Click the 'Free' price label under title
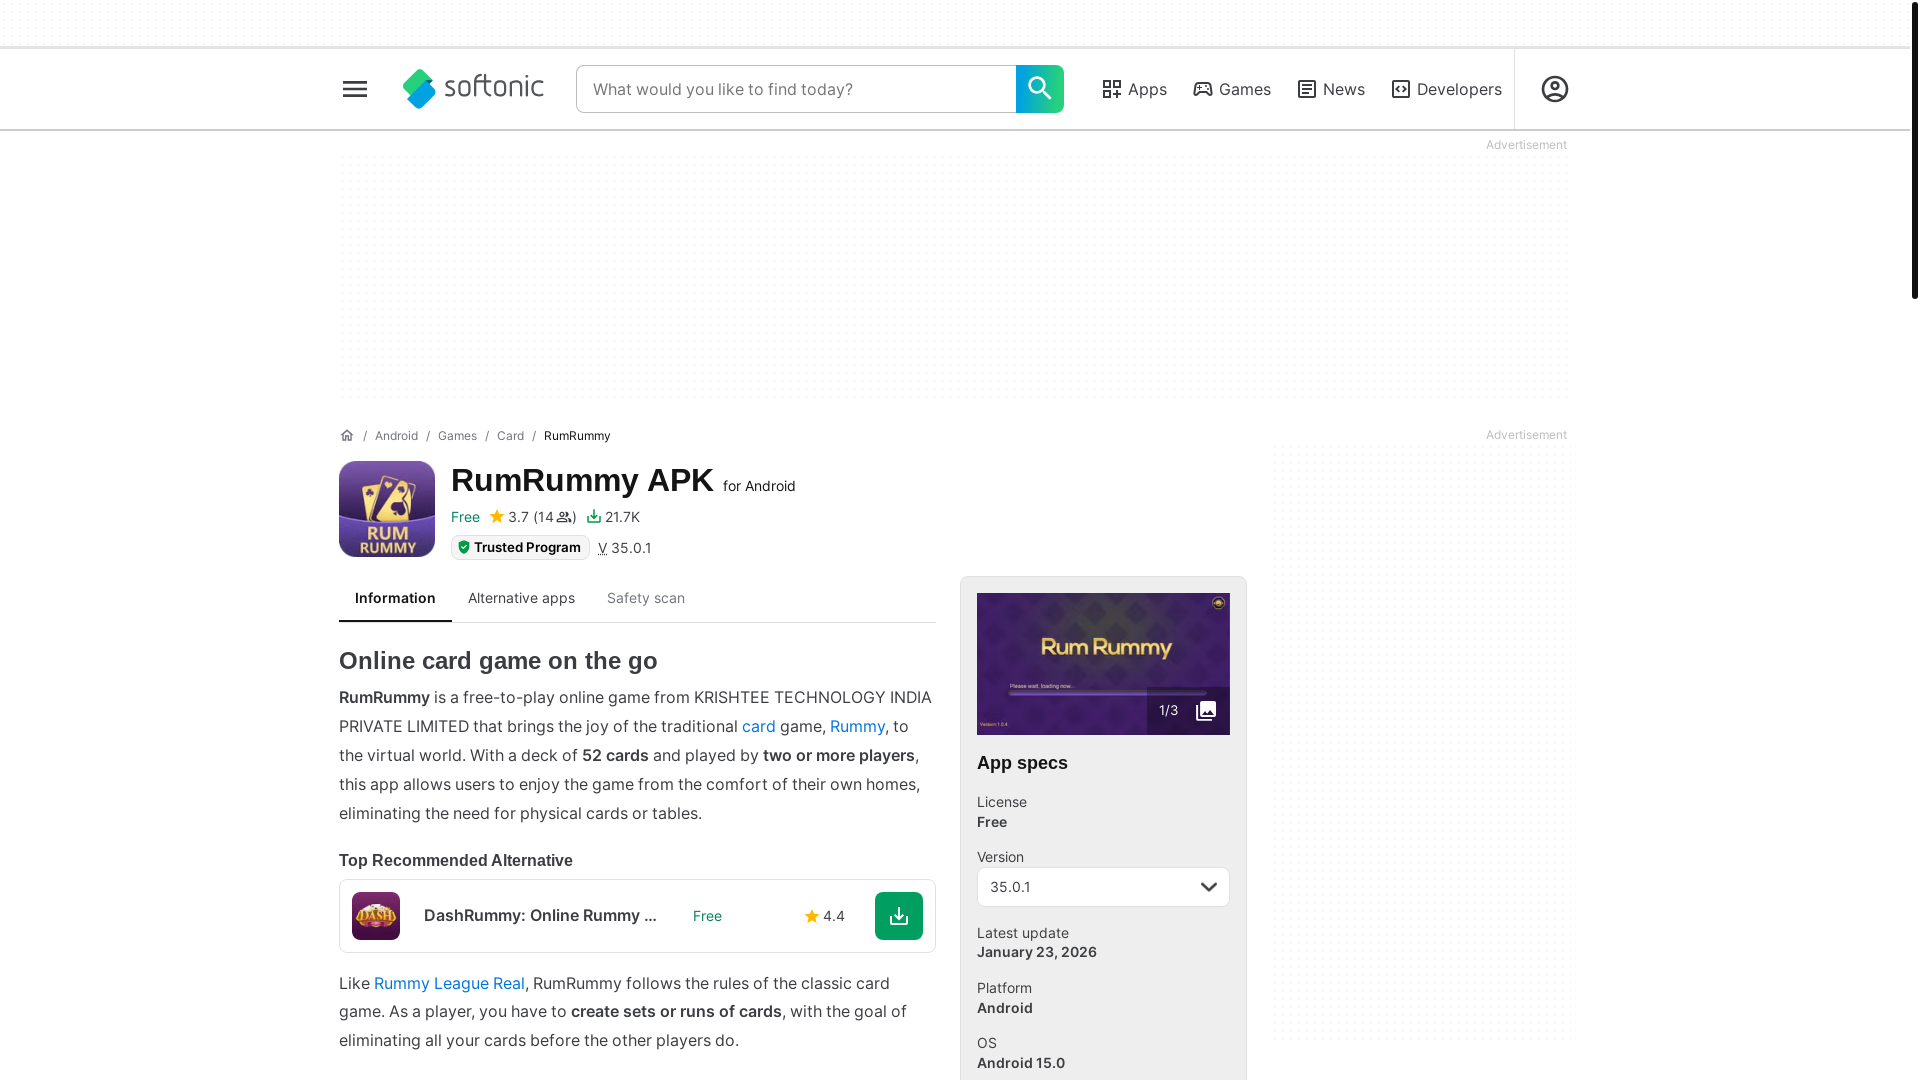This screenshot has height=1080, width=1920. coord(465,517)
